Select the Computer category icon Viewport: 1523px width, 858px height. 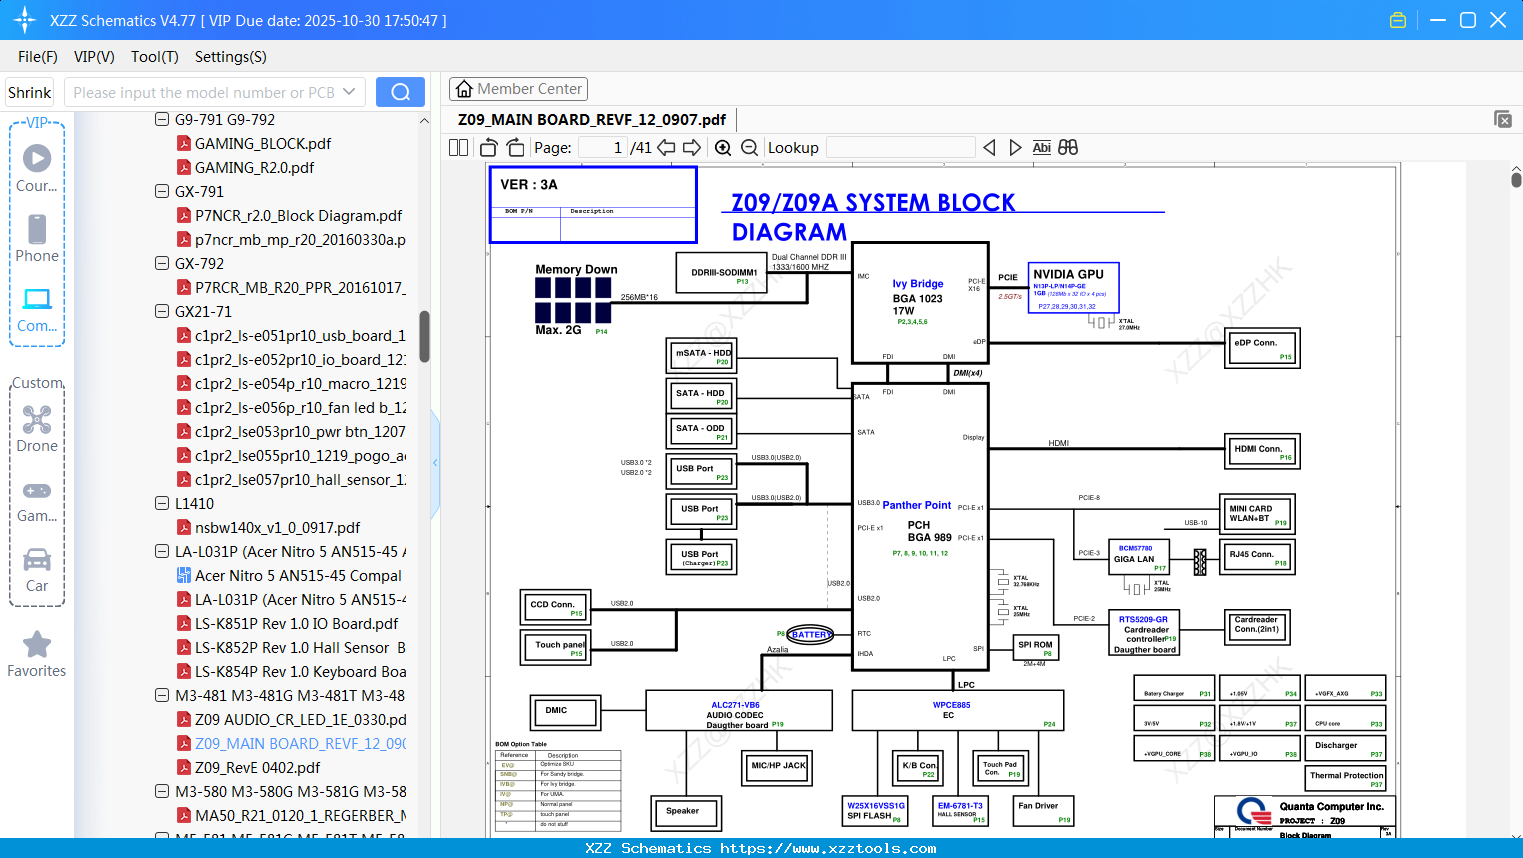37,309
